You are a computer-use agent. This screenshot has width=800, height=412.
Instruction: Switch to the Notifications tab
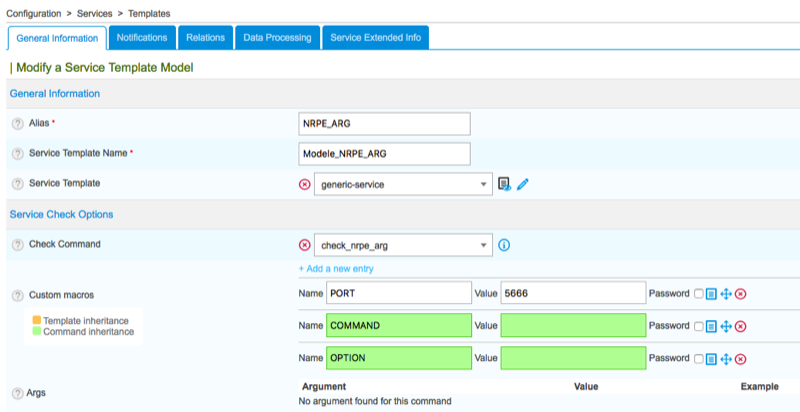(x=141, y=38)
